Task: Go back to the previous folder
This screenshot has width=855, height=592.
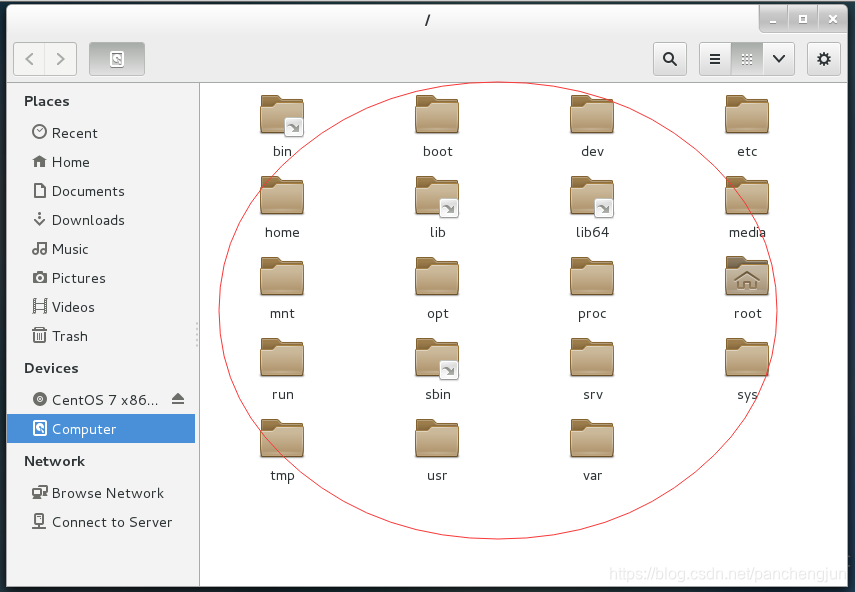Action: click(x=29, y=59)
